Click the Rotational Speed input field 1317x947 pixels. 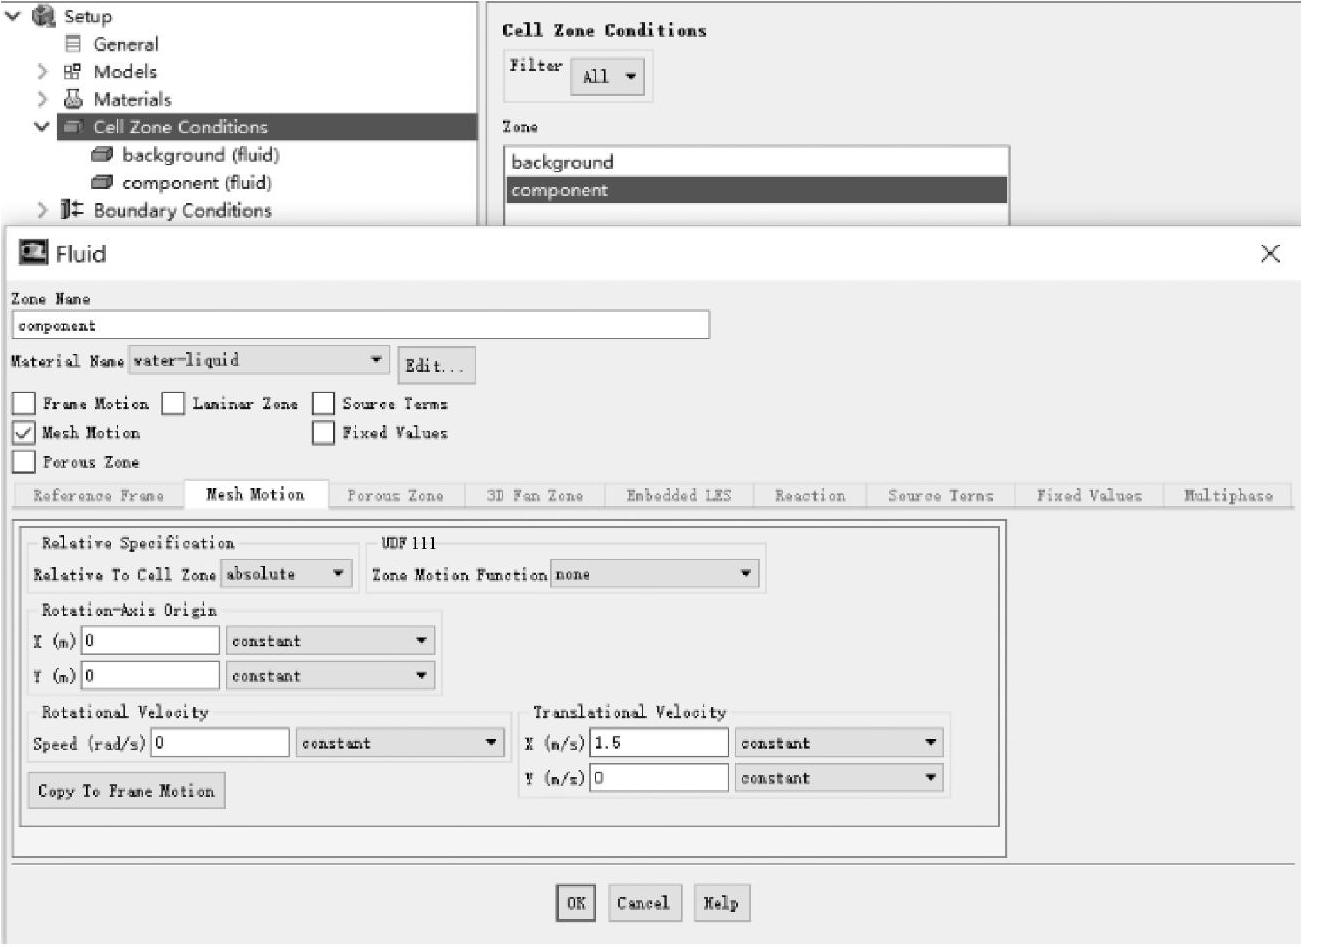220,743
